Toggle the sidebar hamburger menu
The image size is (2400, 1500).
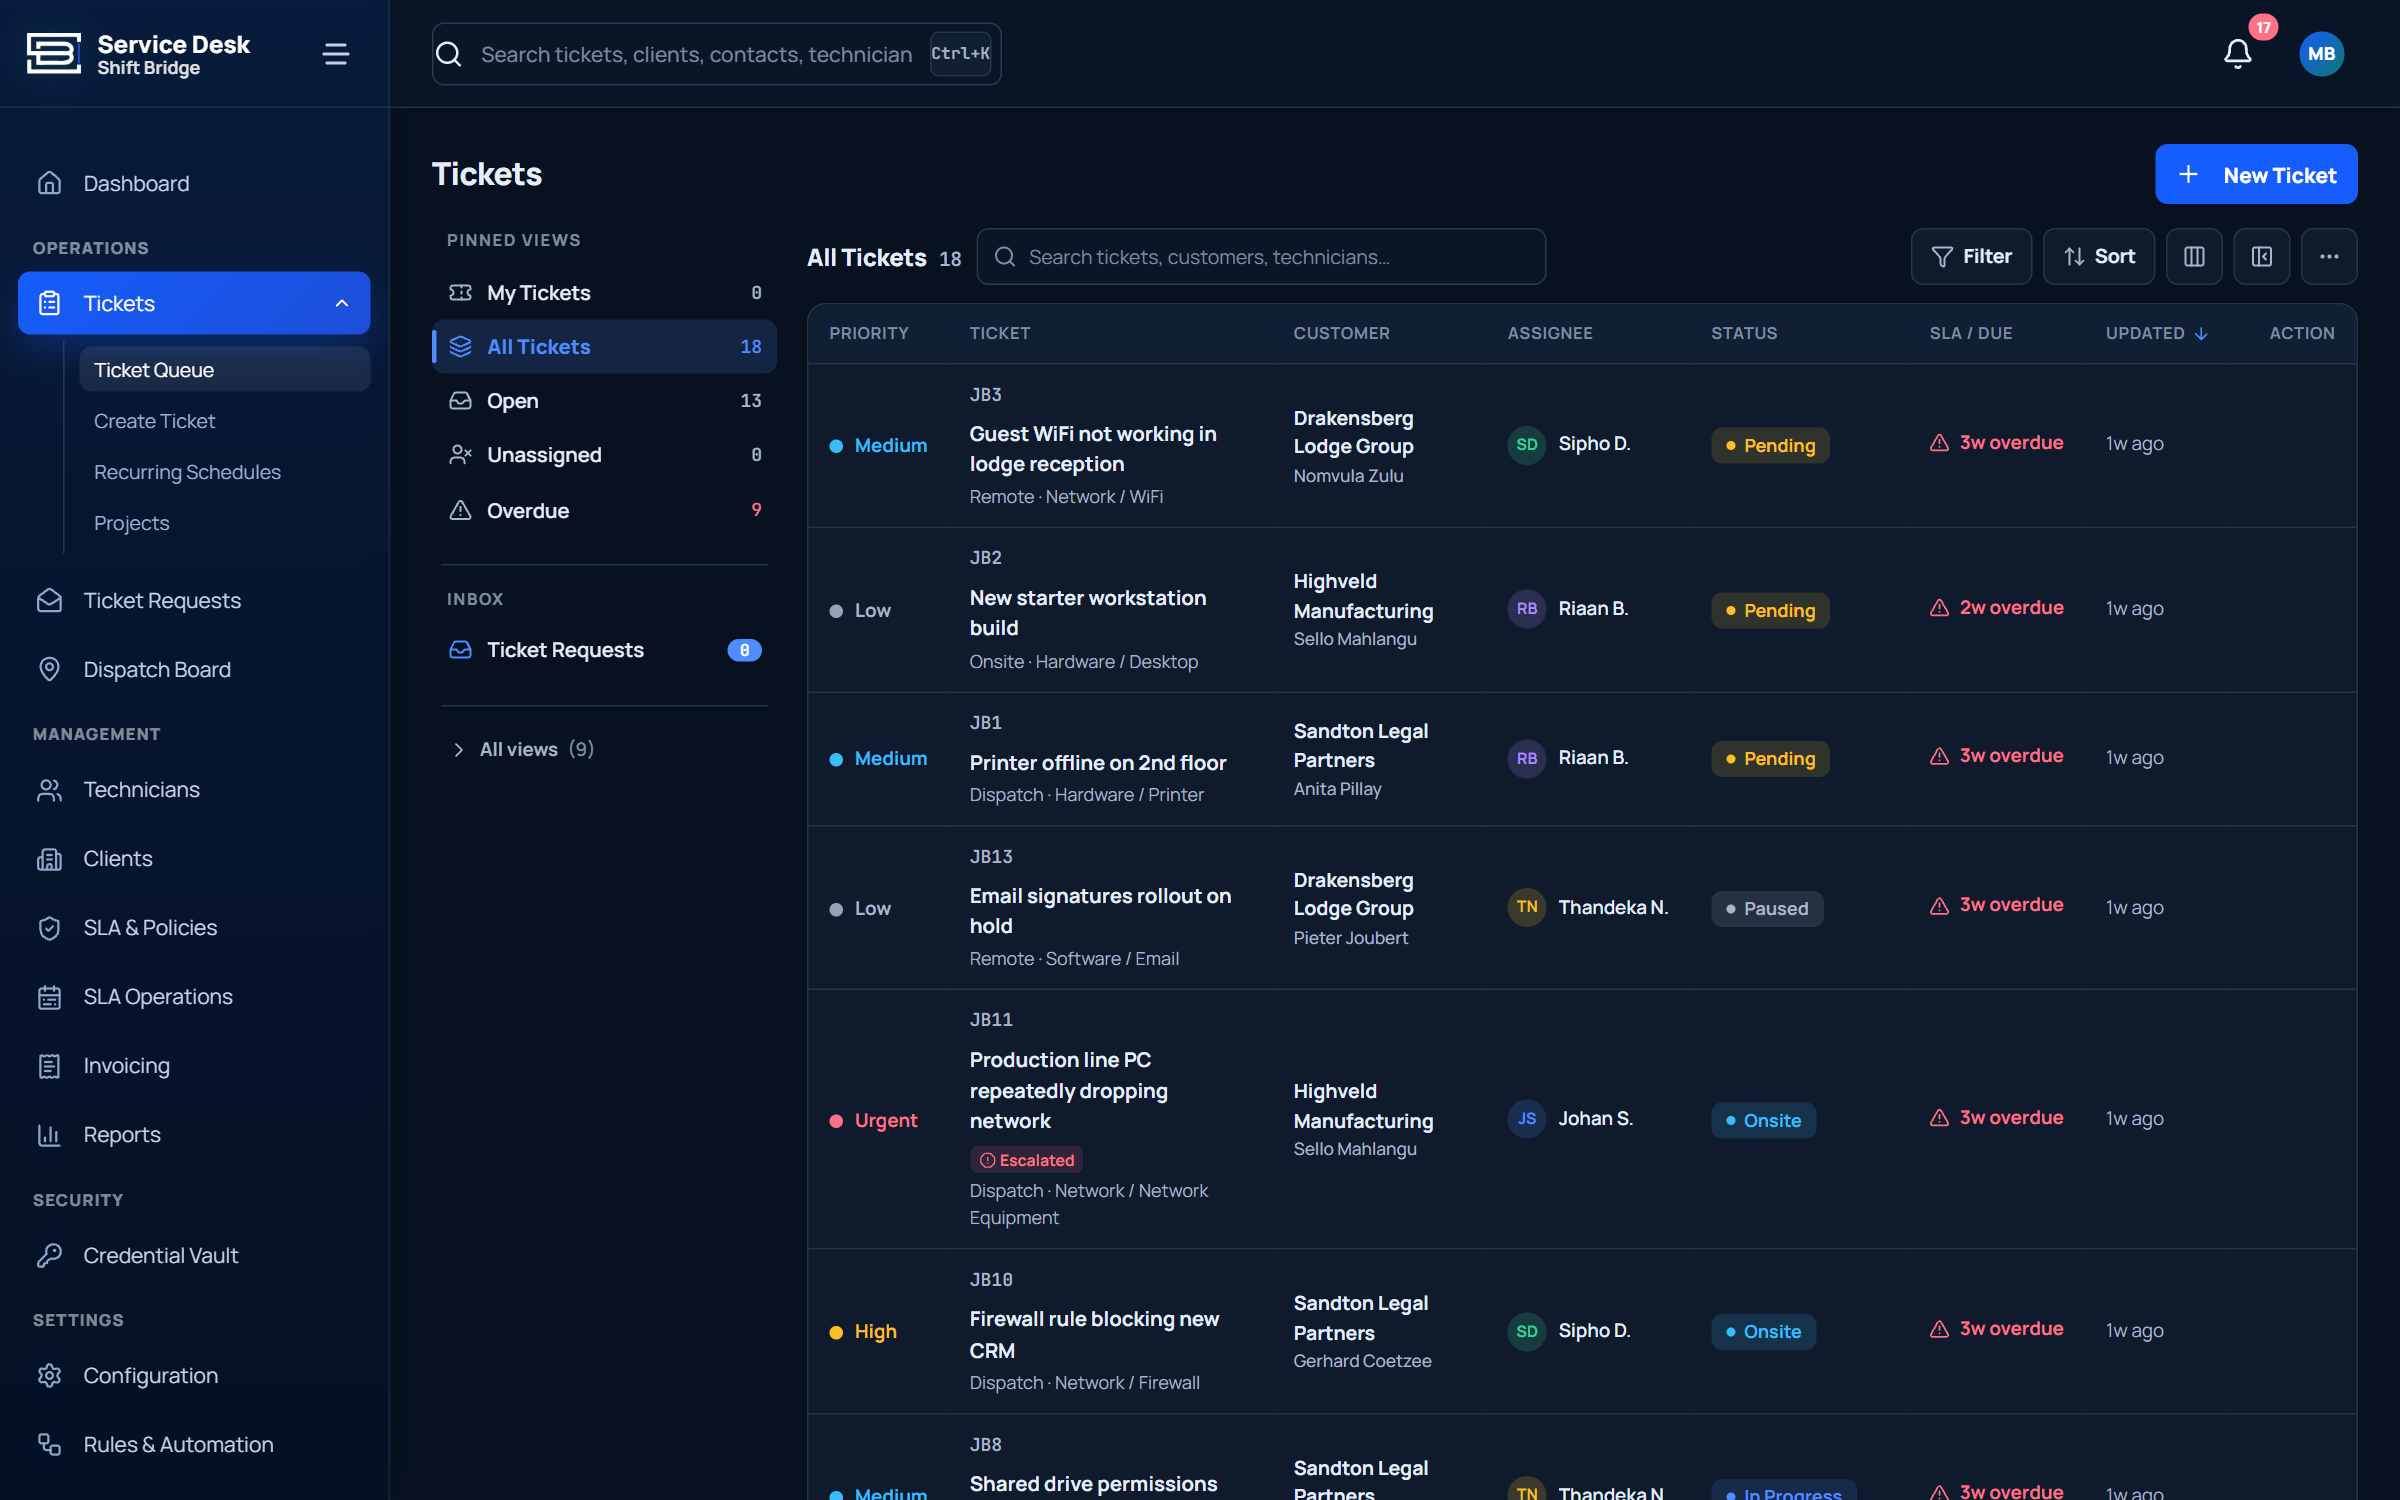click(336, 54)
